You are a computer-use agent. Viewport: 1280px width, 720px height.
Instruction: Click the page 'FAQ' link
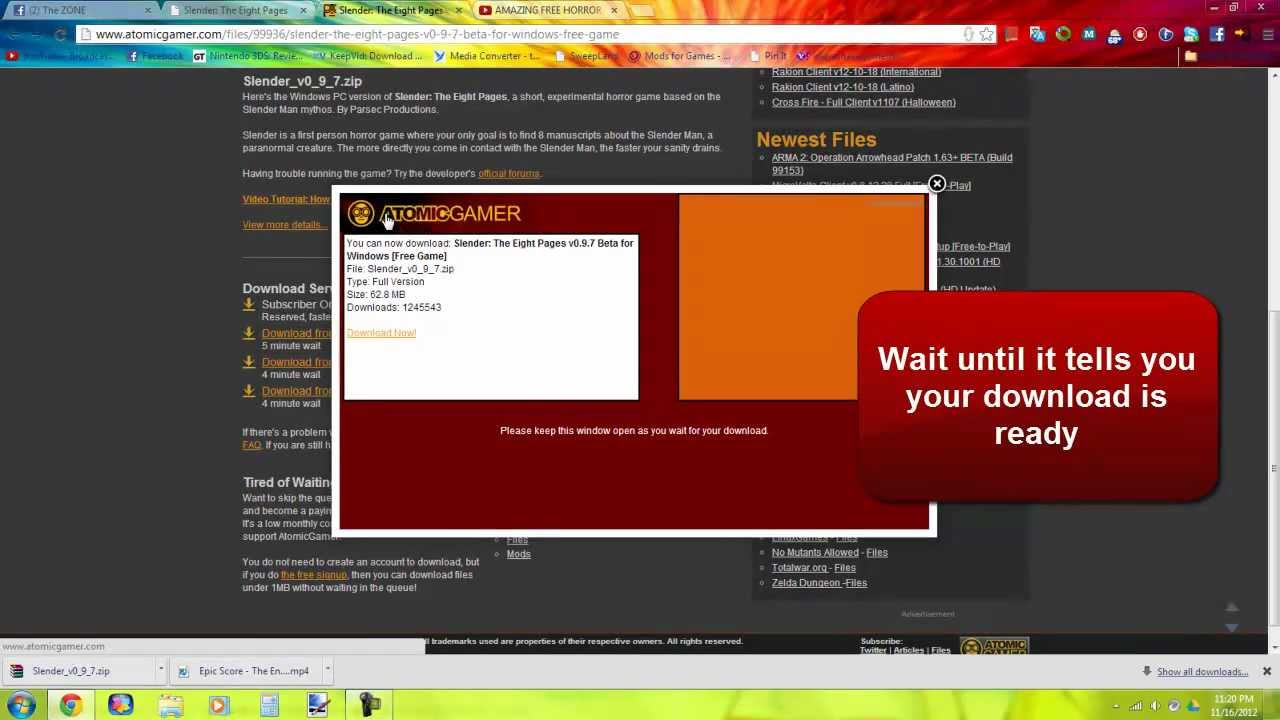click(x=251, y=445)
